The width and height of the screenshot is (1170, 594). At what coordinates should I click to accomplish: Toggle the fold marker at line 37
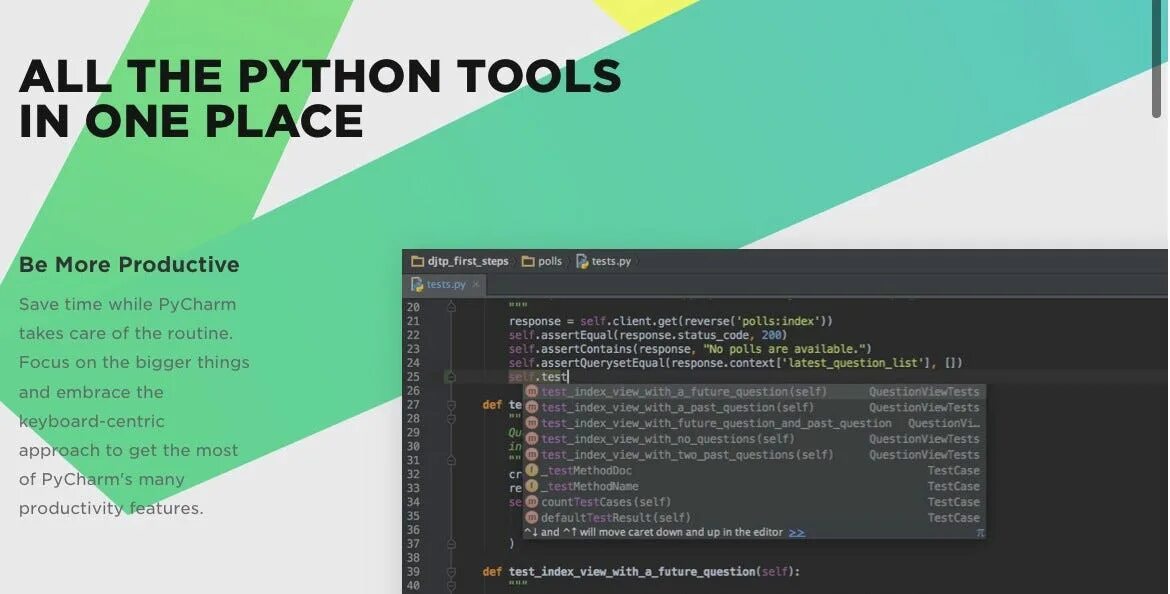[451, 544]
